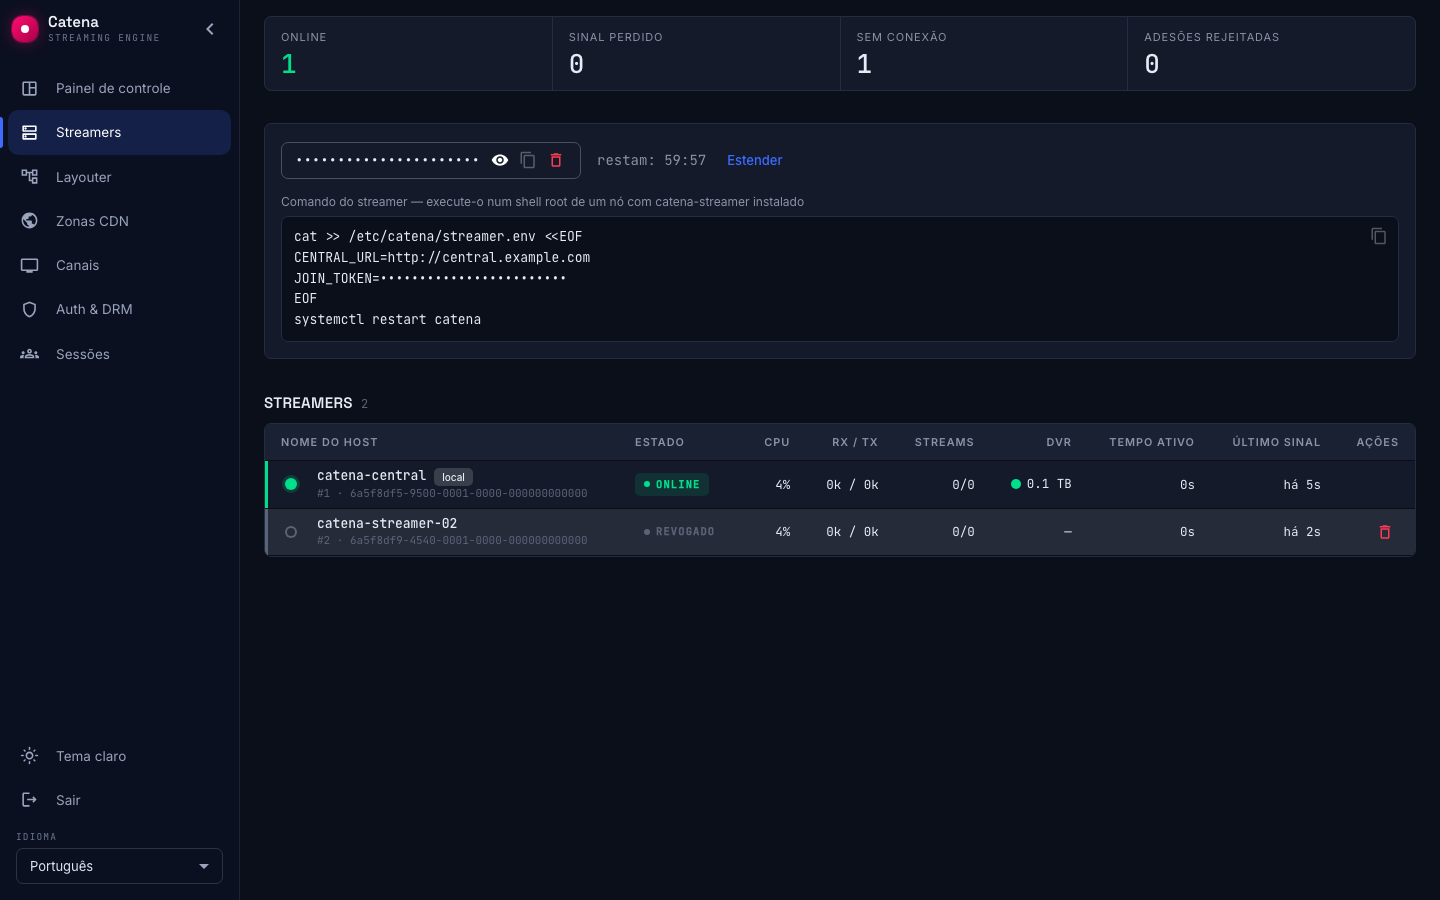Switch to Tema claro
This screenshot has width=1440, height=900.
pyautogui.click(x=119, y=756)
